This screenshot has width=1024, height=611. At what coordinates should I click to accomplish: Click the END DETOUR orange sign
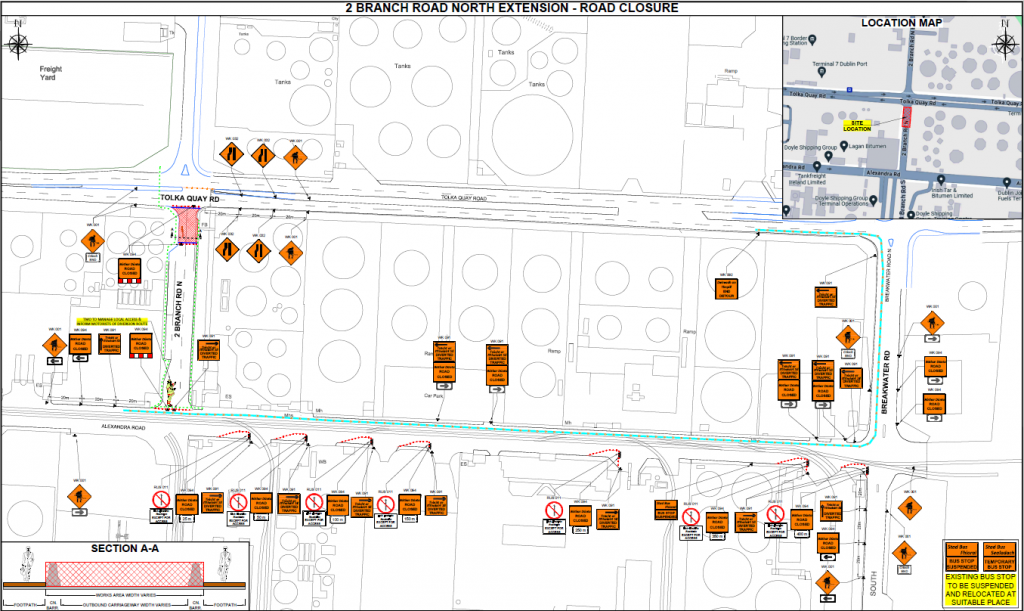click(x=727, y=287)
